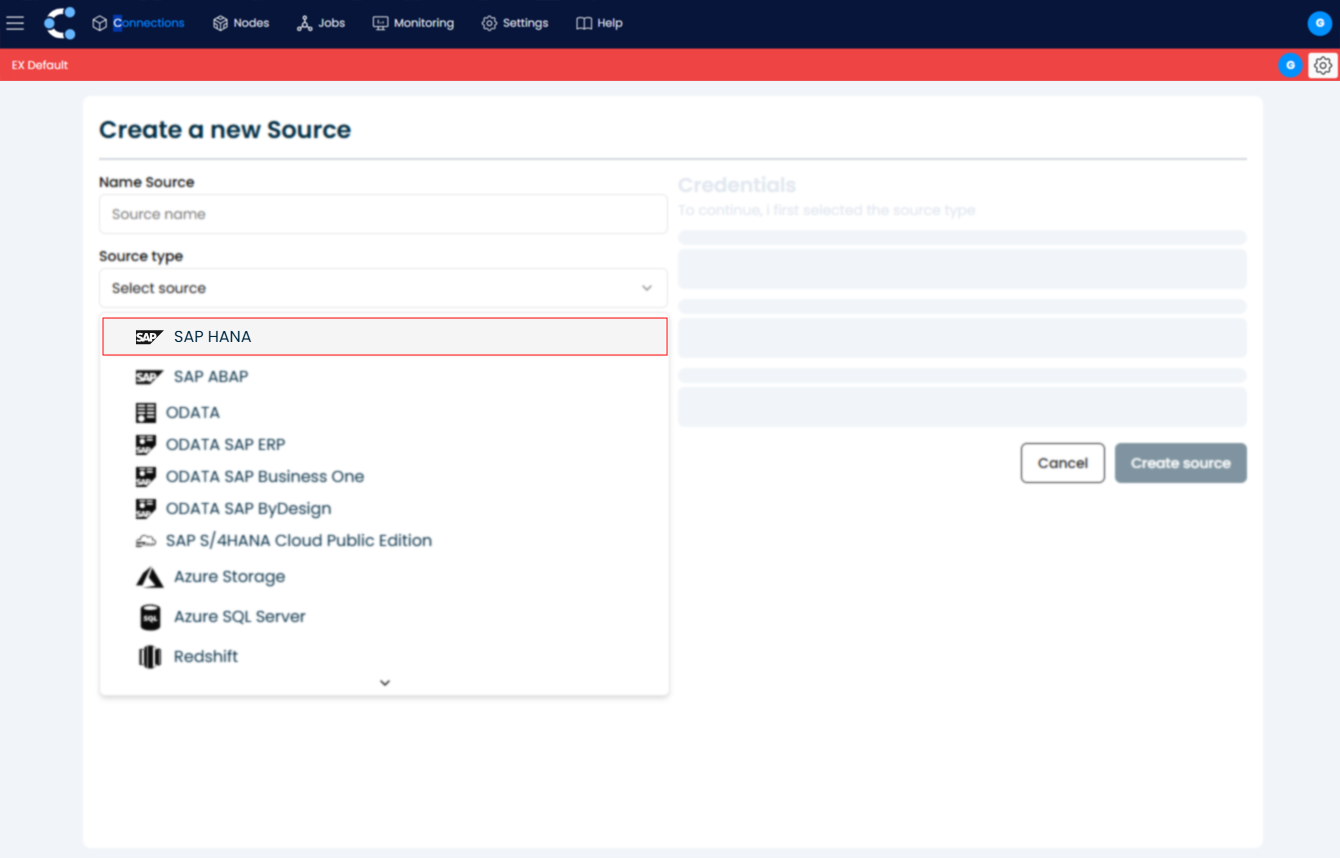The width and height of the screenshot is (1340, 858).
Task: Select the SAP S/4HANA Cloud icon
Action: (x=147, y=540)
